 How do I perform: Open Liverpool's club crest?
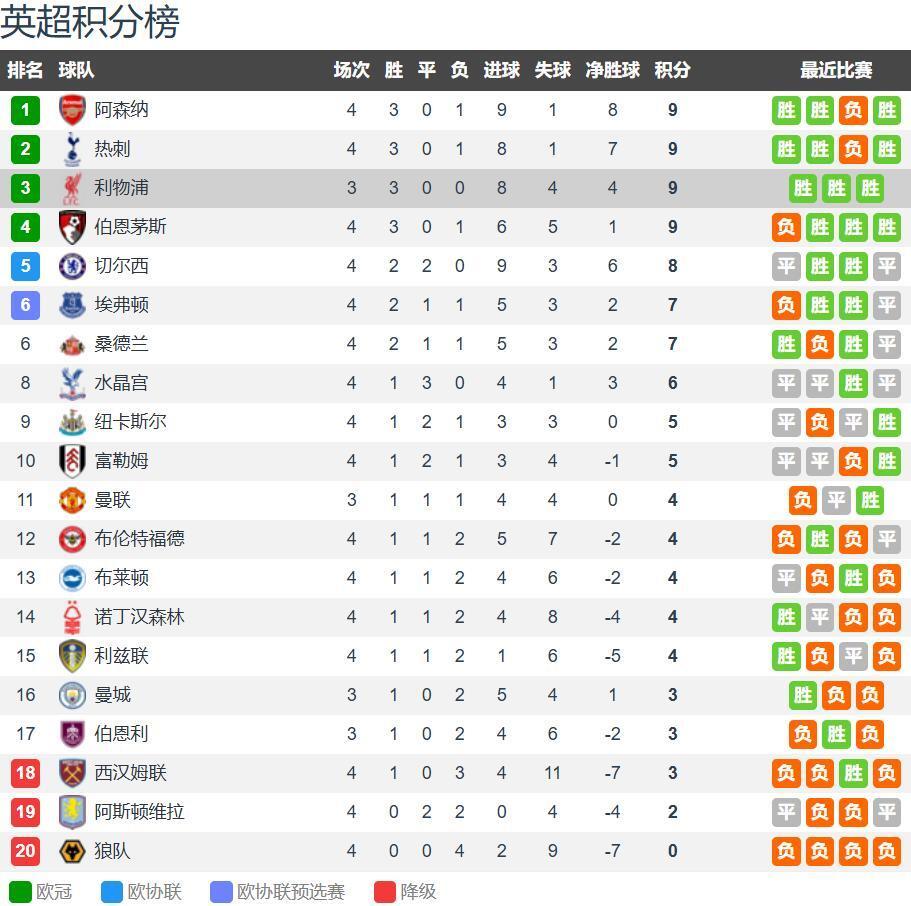click(x=72, y=188)
